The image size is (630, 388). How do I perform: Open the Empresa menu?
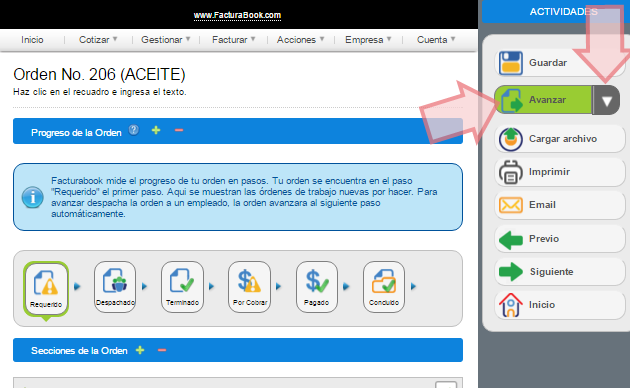tap(368, 40)
